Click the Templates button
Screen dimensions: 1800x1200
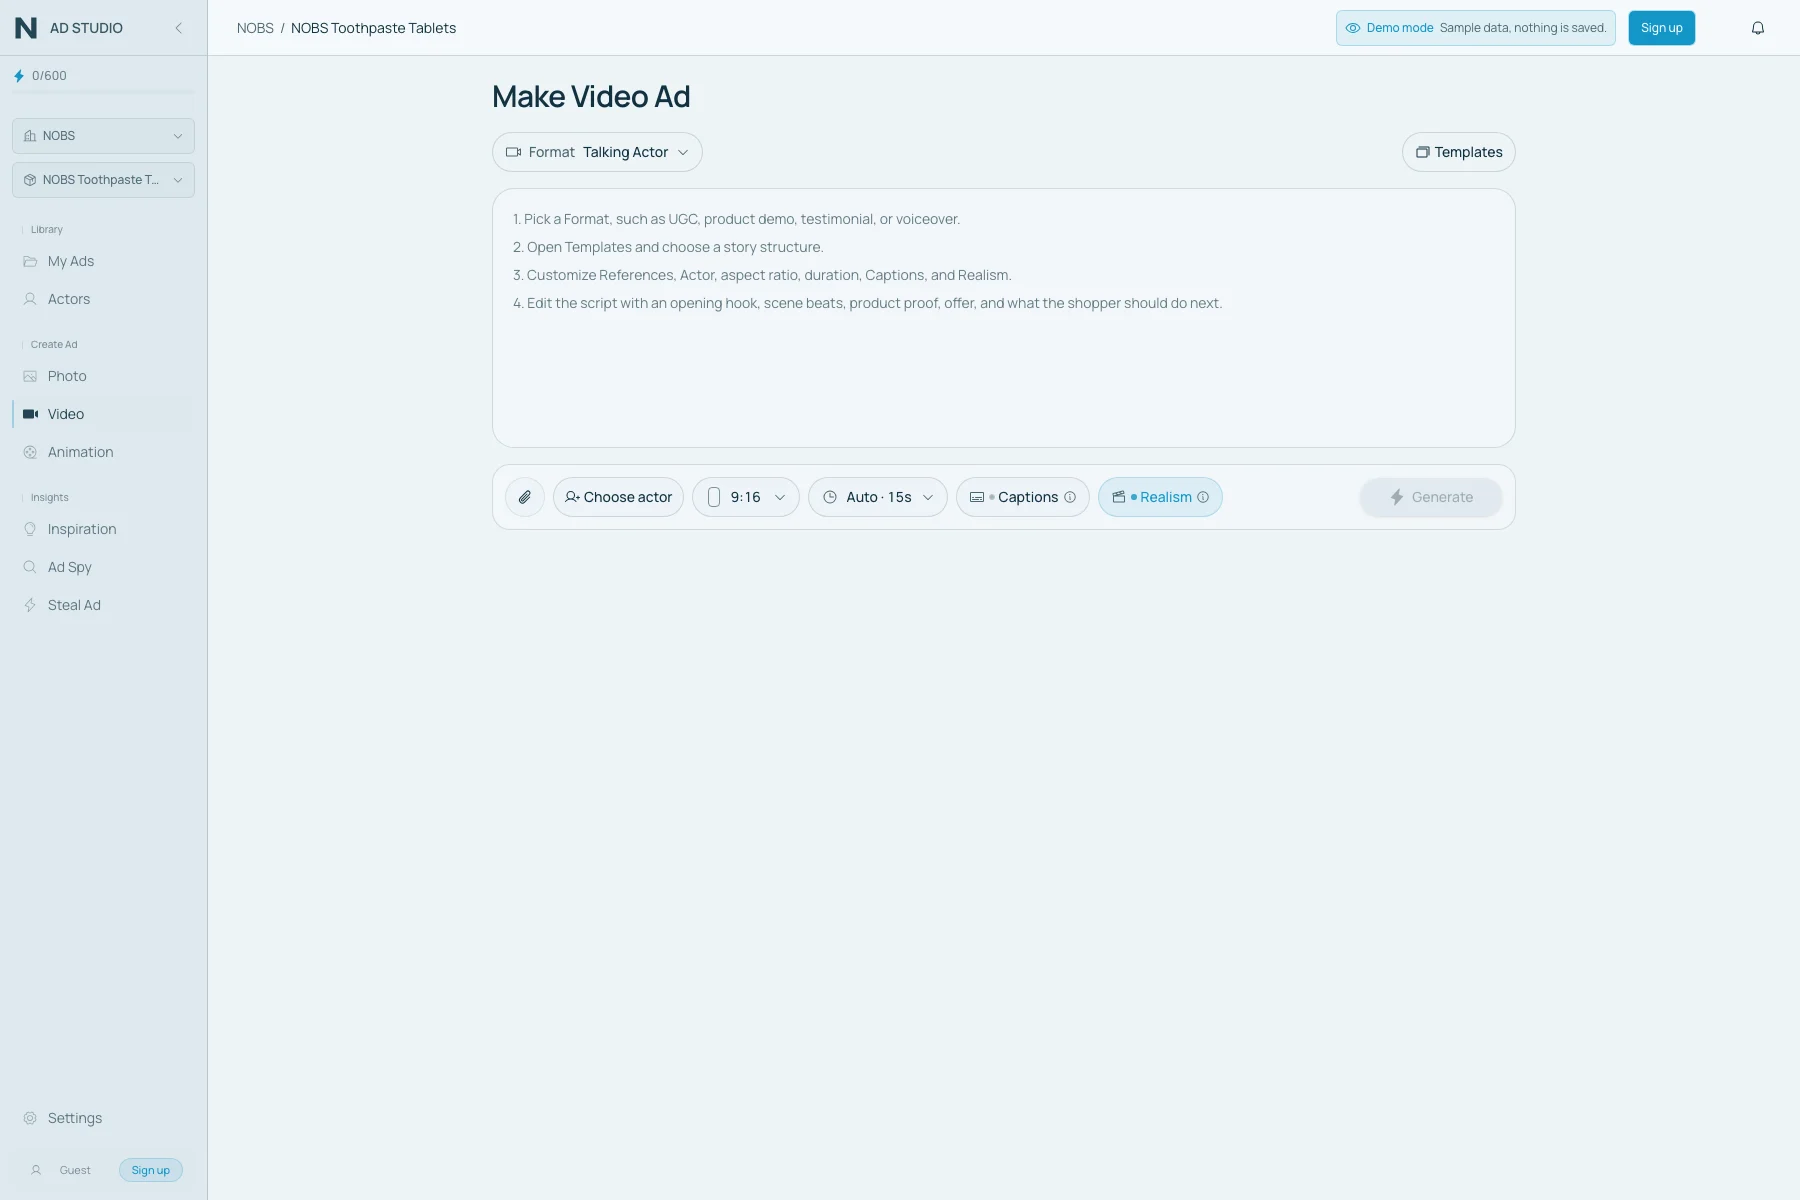point(1459,152)
